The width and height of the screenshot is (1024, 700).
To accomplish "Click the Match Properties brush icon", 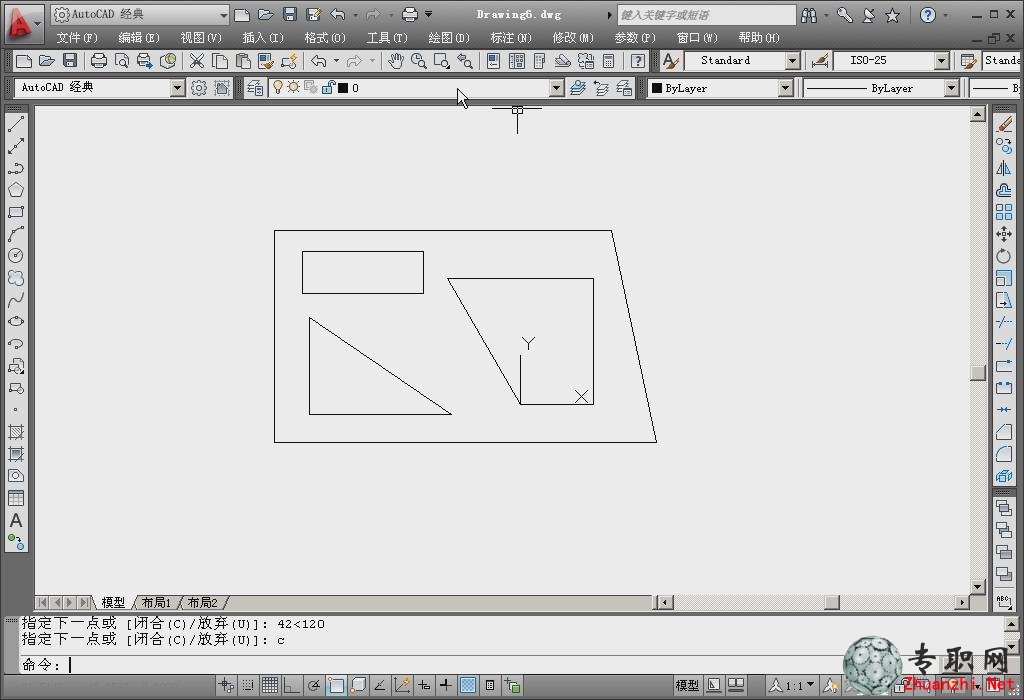I will (x=266, y=61).
